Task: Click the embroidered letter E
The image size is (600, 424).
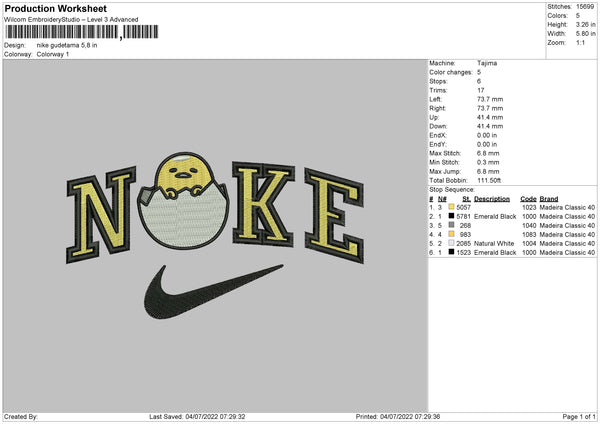Action: (x=334, y=215)
